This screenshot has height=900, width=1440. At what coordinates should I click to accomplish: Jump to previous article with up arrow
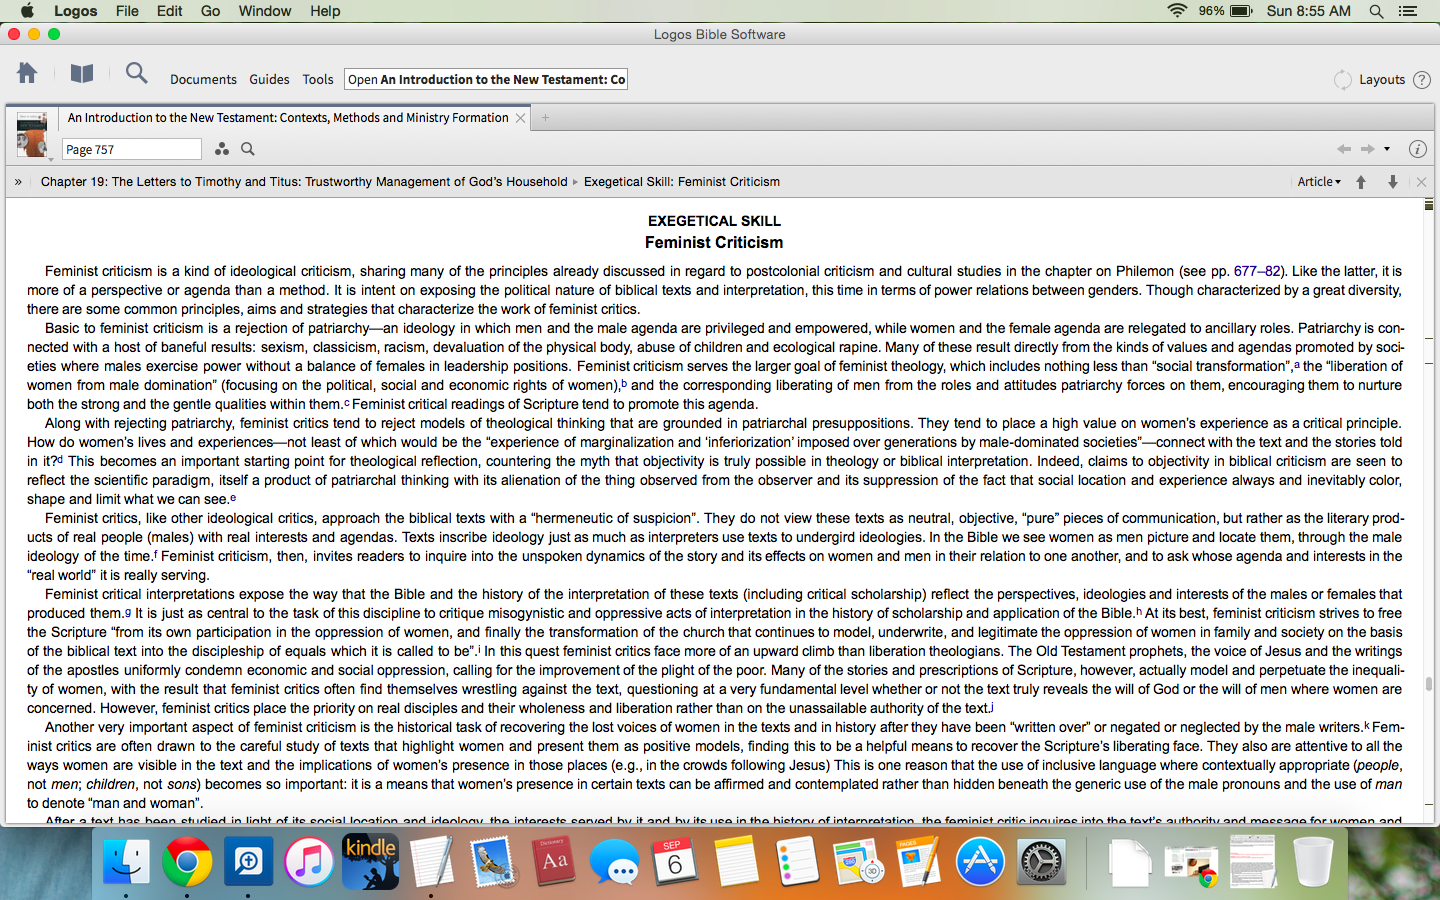[1361, 182]
